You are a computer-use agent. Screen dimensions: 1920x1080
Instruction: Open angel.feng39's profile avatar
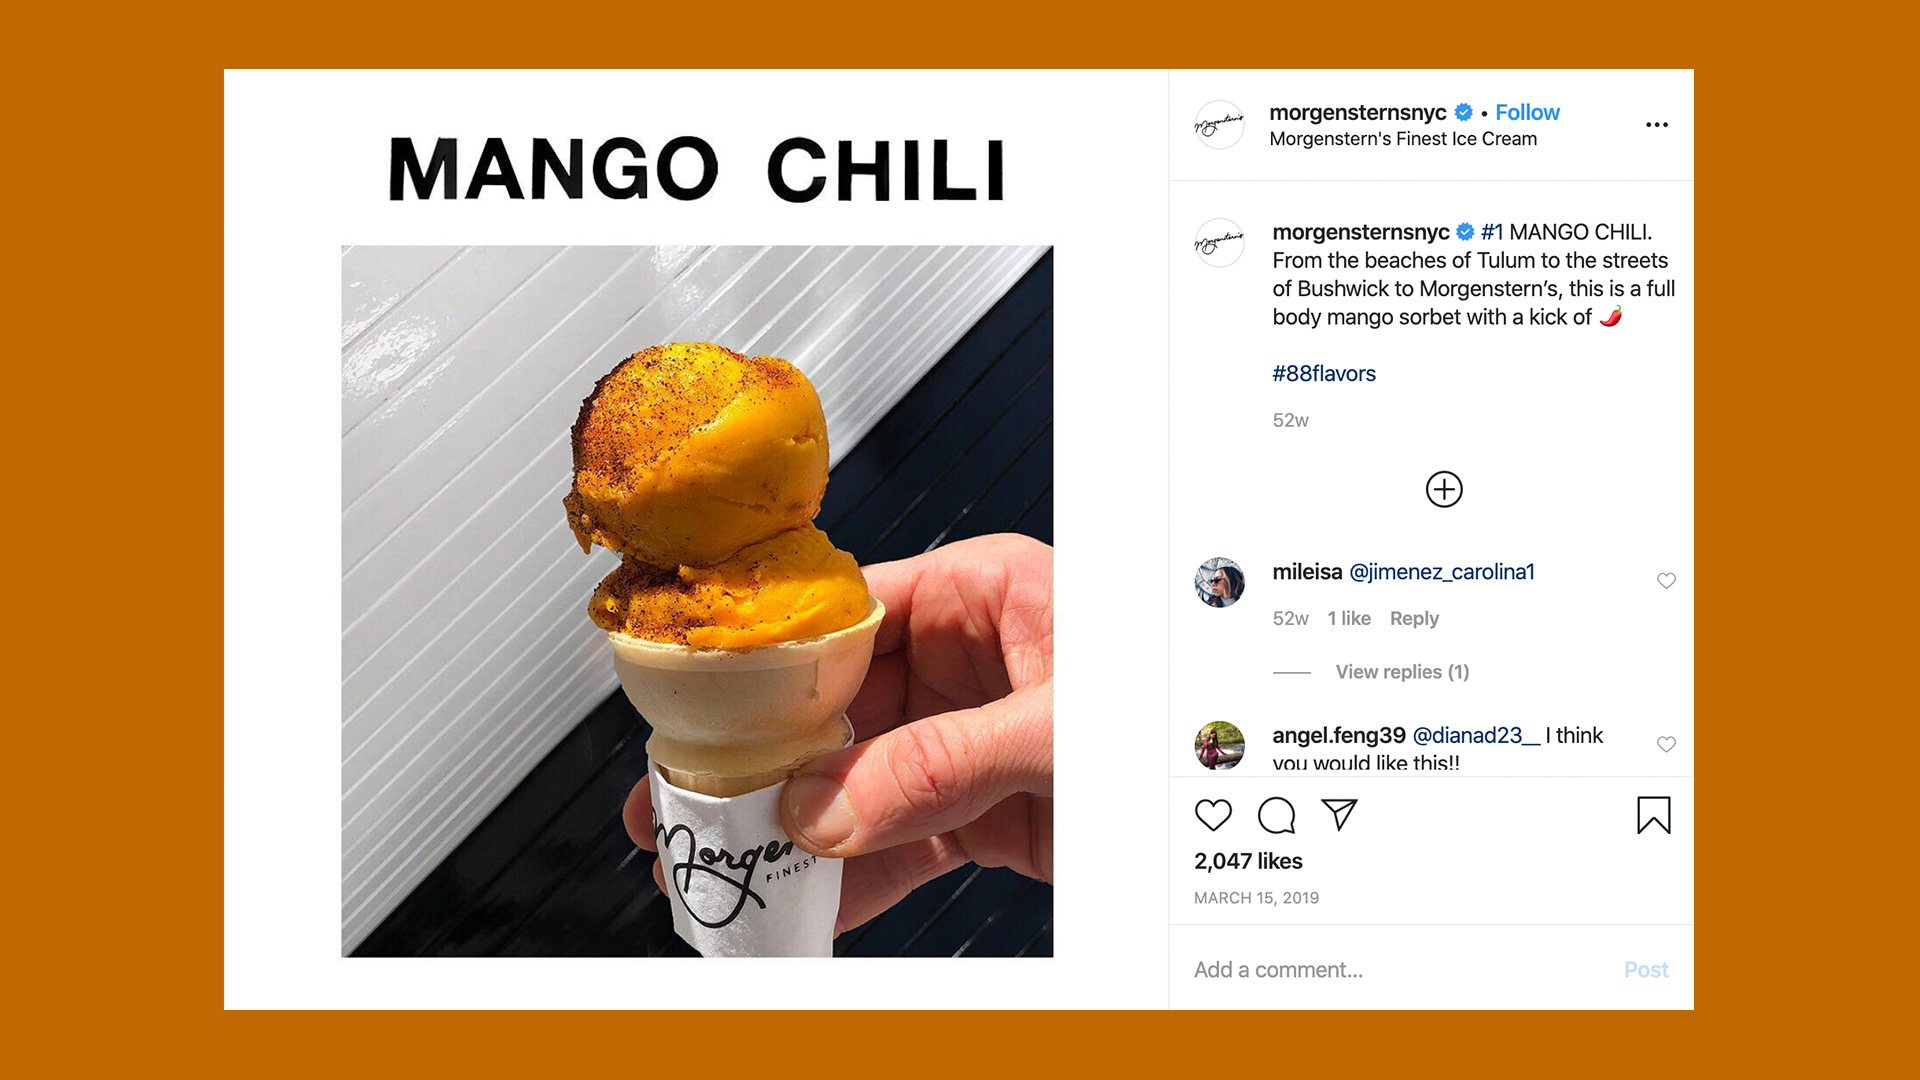tap(1219, 745)
